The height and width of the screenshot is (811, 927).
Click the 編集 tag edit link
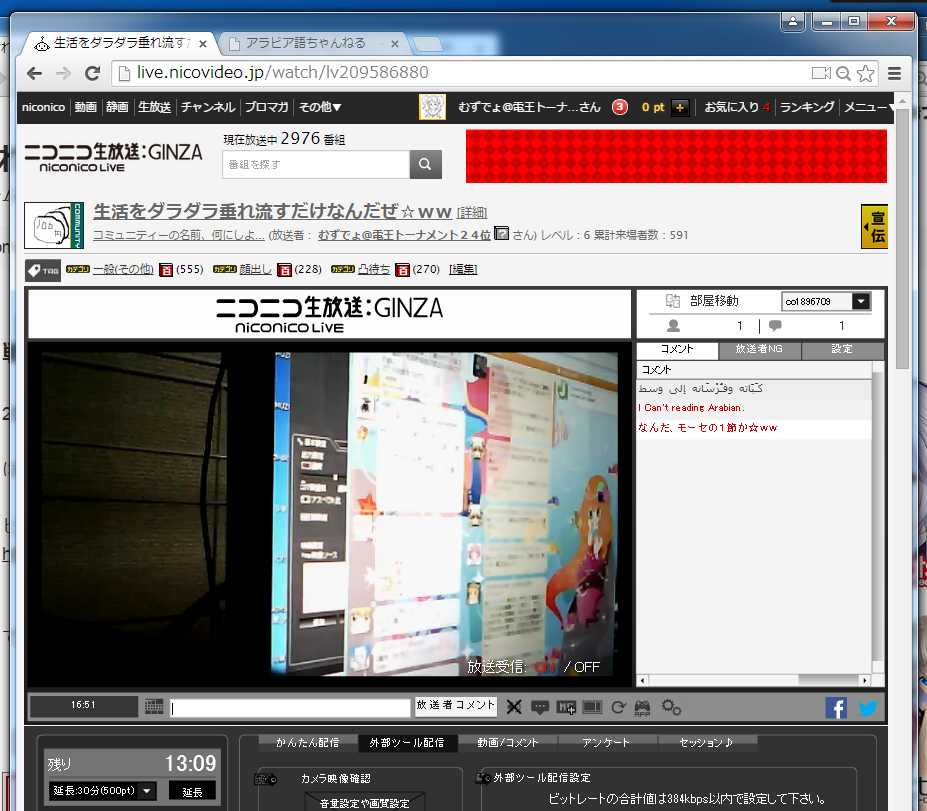point(463,269)
